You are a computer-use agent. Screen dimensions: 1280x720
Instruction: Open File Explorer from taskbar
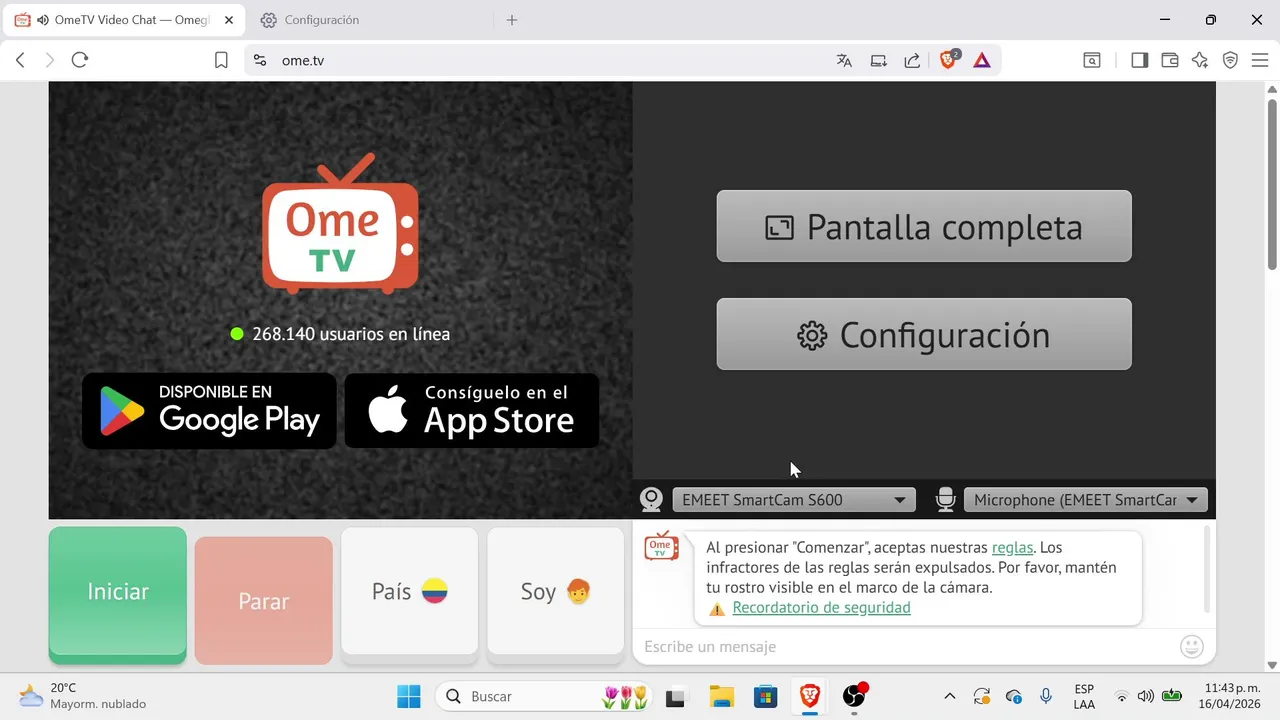[x=721, y=696]
